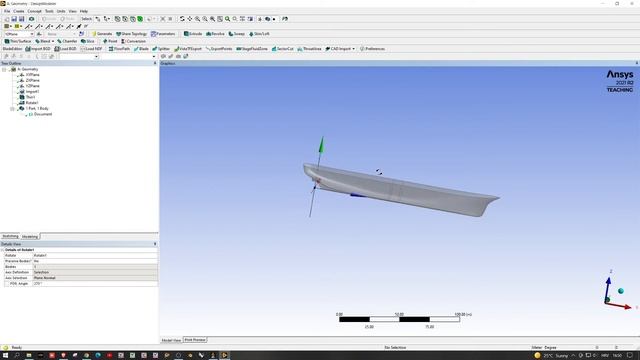This screenshot has height=360, width=640.
Task: Click the cyan isometric view ball
Action: [x=621, y=291]
